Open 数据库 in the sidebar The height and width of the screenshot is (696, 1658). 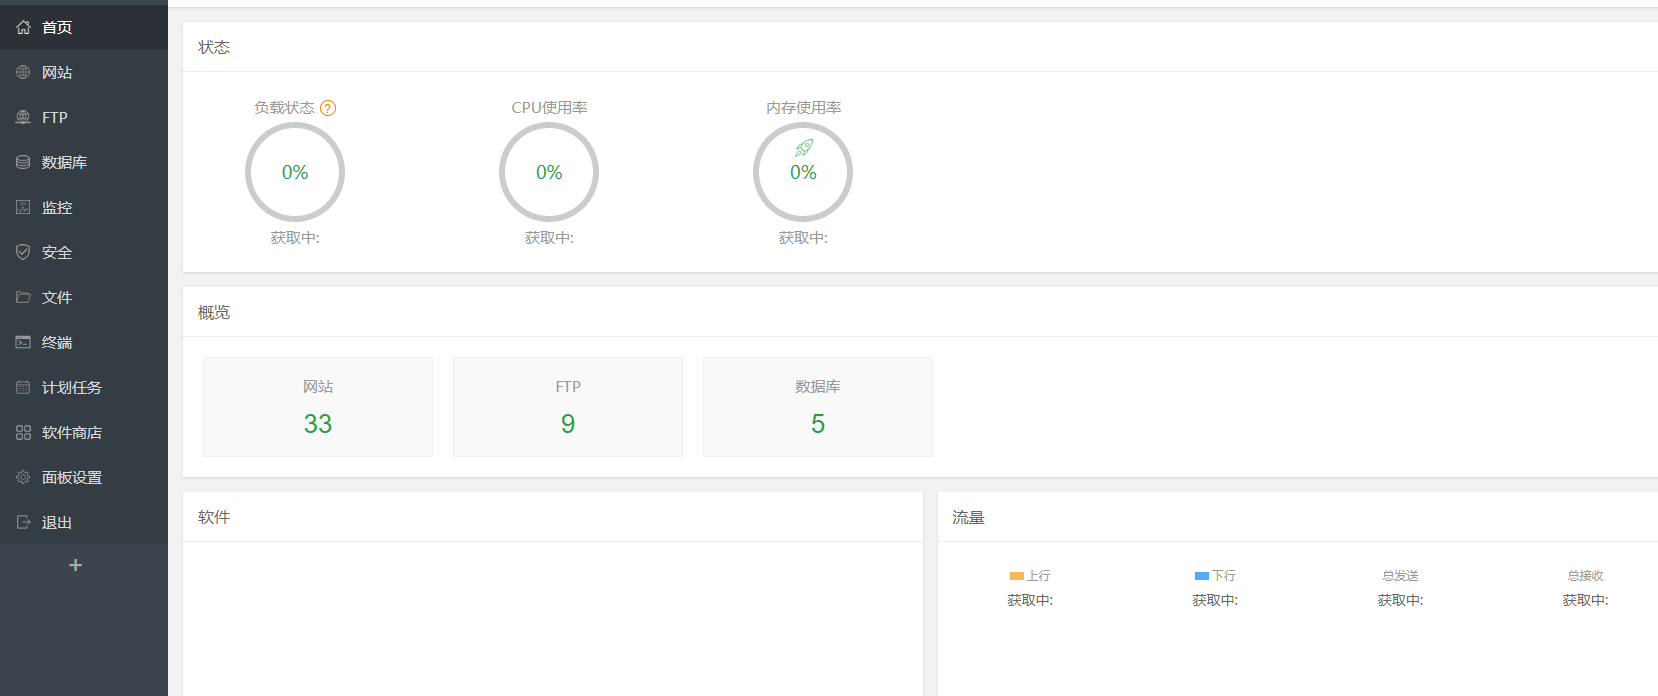click(84, 162)
